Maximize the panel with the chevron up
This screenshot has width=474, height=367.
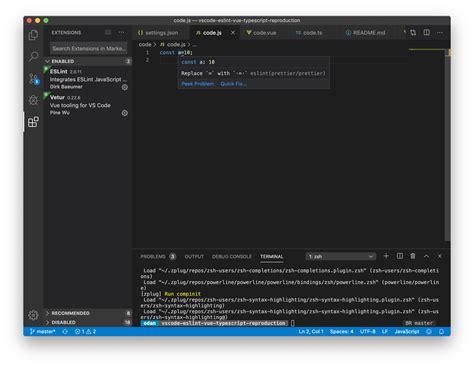point(426,256)
